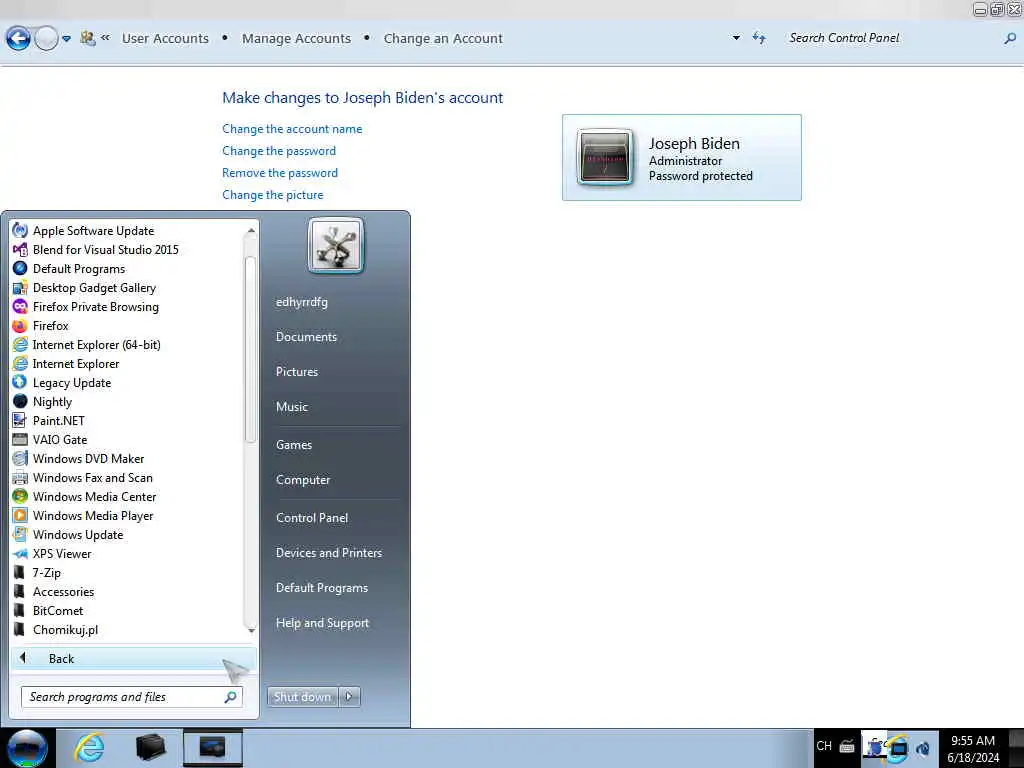Open Windows Media Center icon
1024x768 pixels.
pos(20,496)
